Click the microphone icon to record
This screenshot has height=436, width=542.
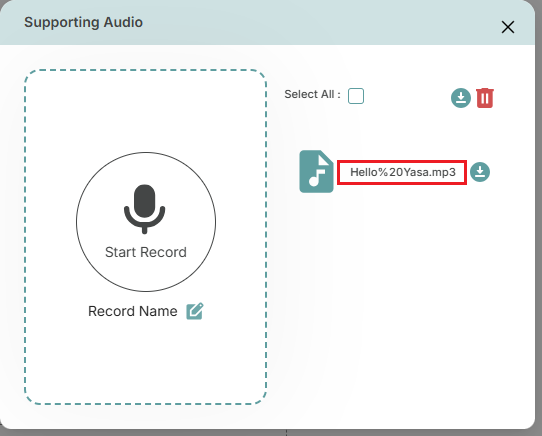(x=144, y=209)
